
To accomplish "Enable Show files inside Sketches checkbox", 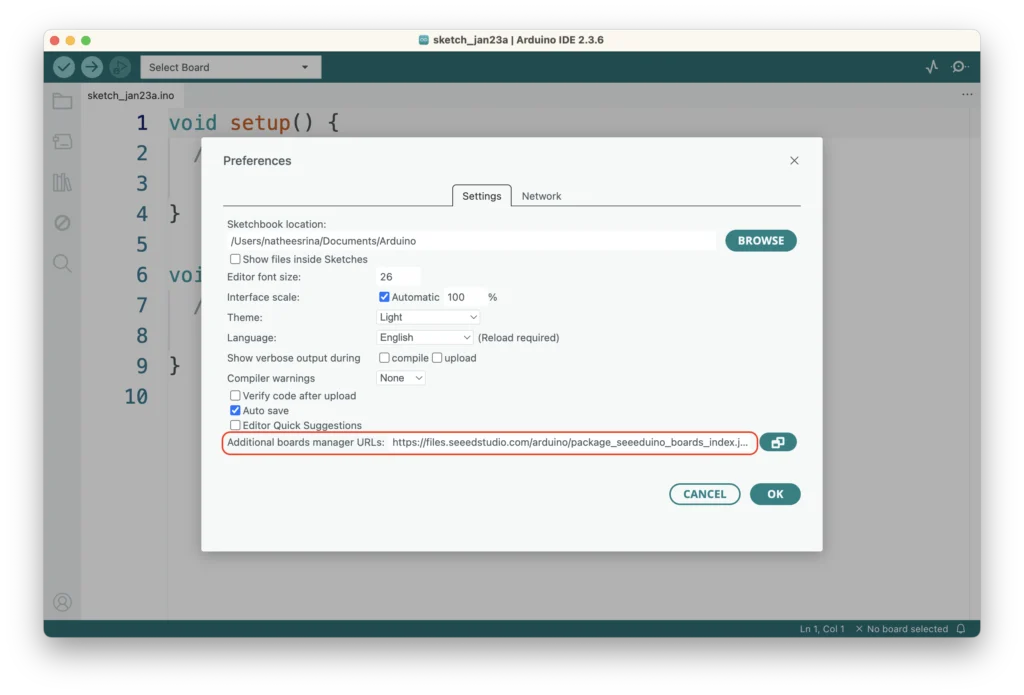I will pos(235,259).
